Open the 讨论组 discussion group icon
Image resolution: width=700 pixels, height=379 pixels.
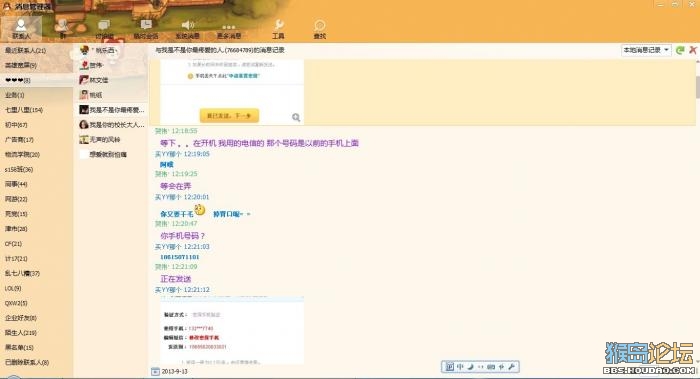(104, 29)
